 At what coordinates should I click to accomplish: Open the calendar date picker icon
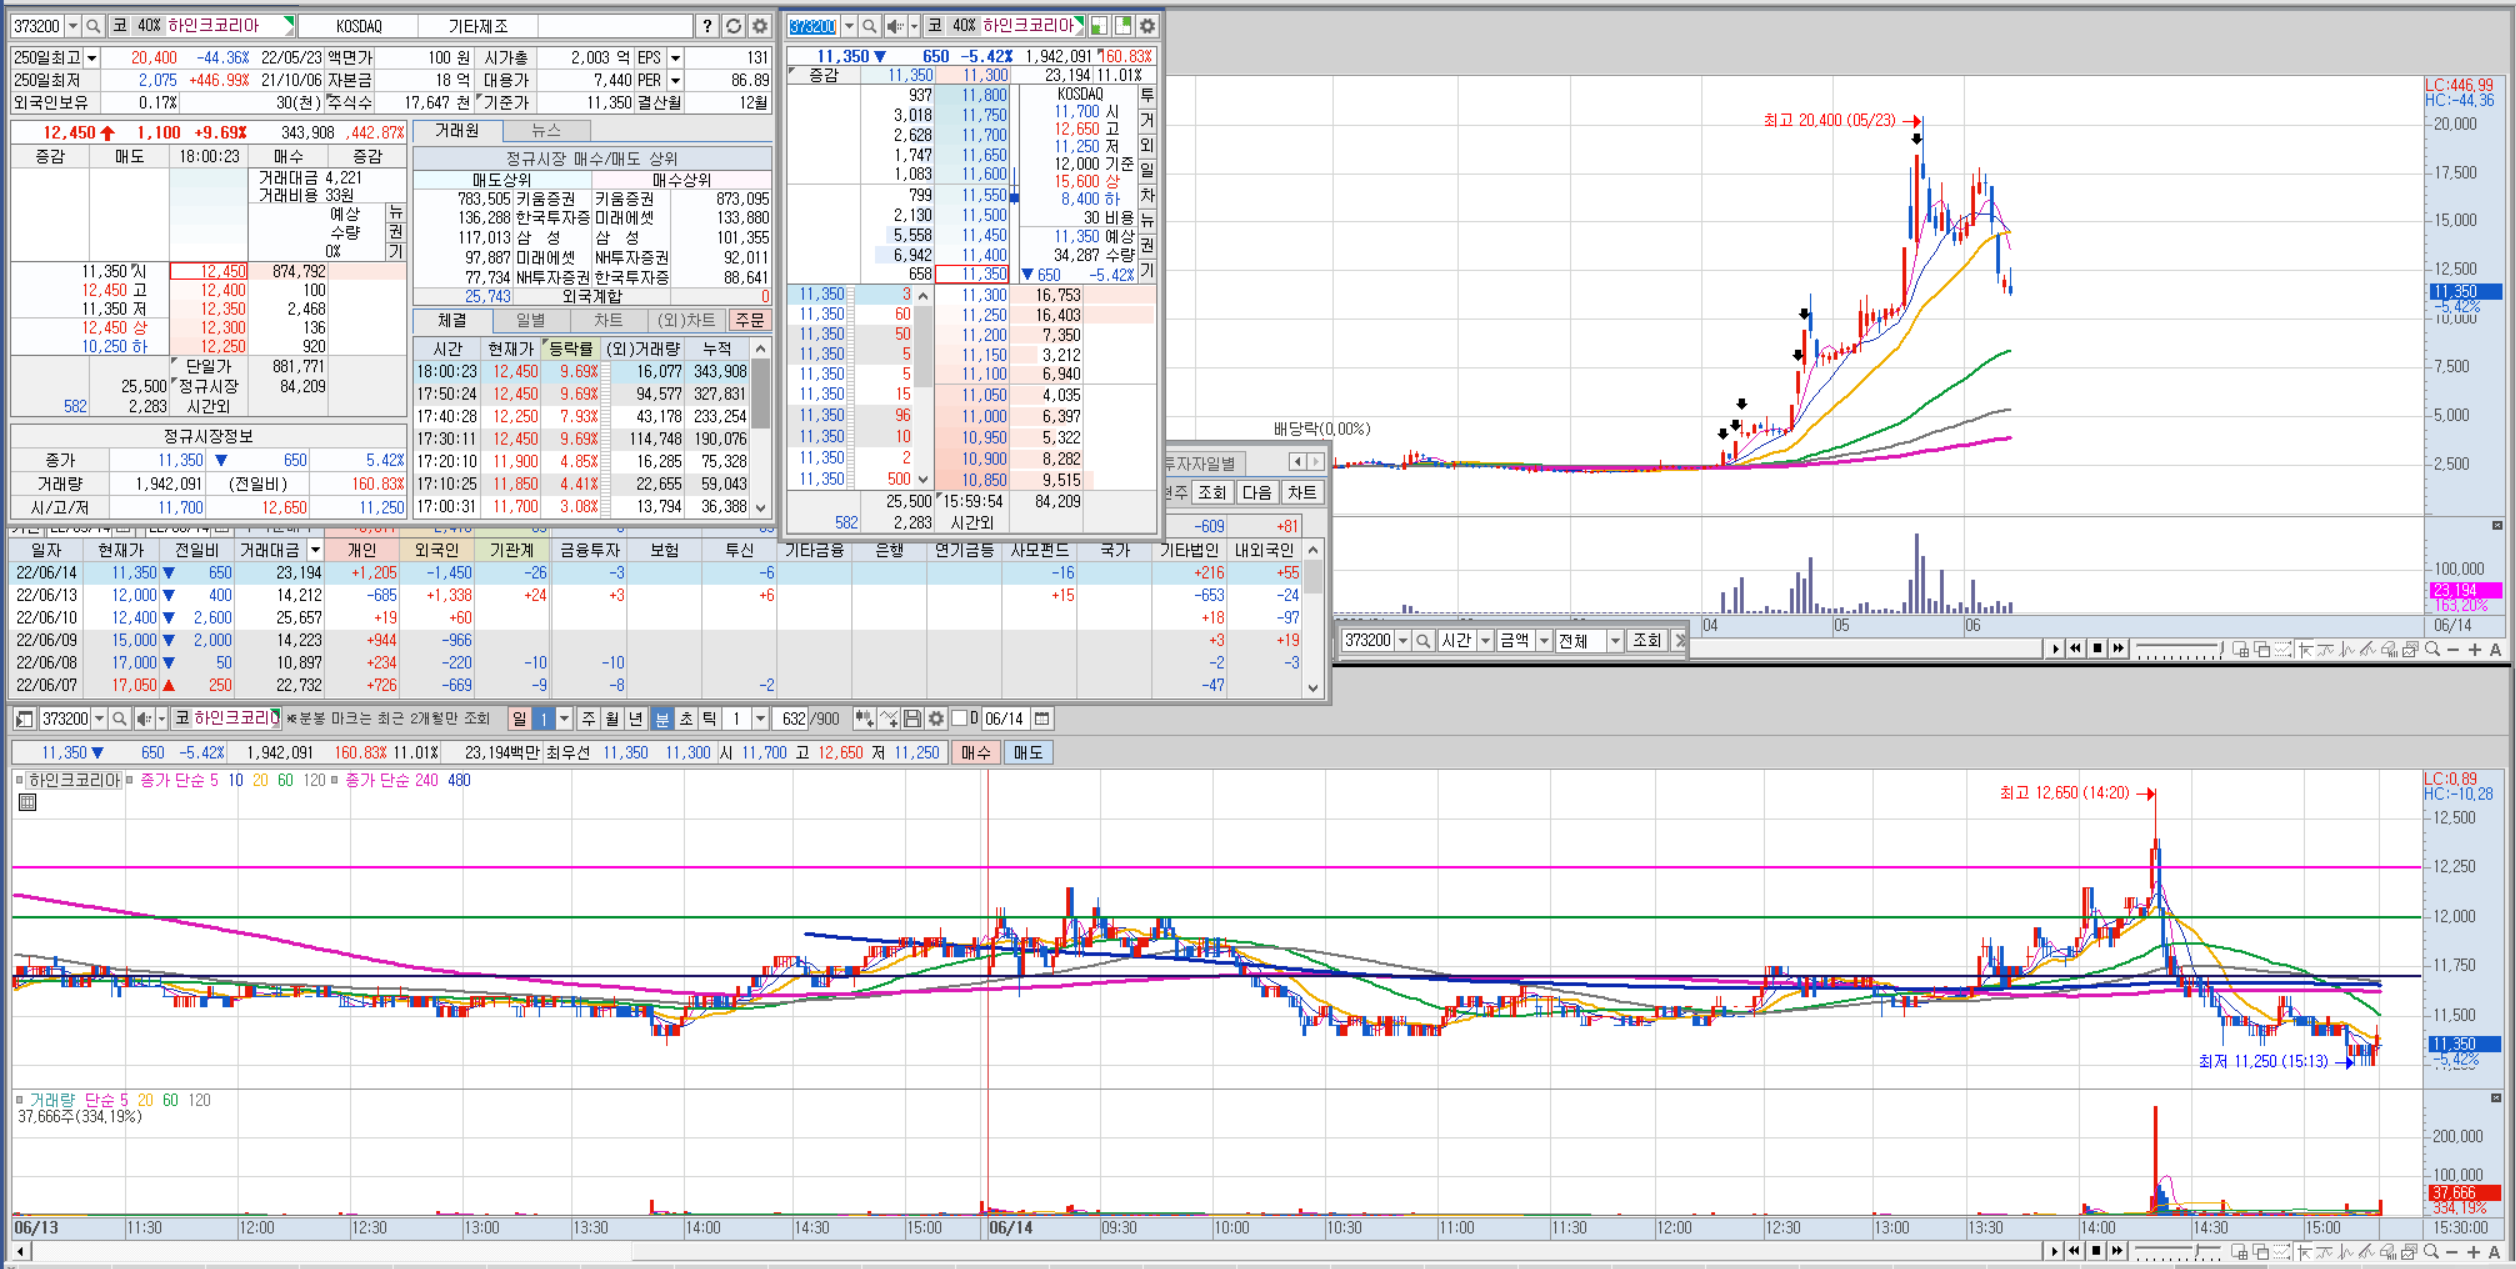[x=1042, y=718]
